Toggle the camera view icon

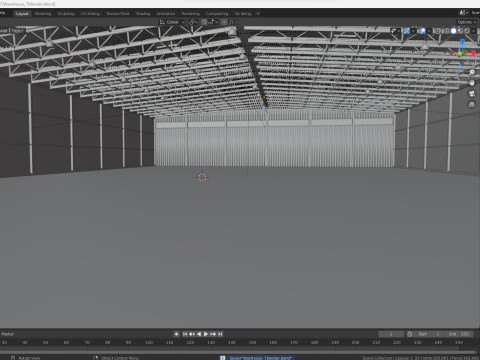tap(472, 94)
